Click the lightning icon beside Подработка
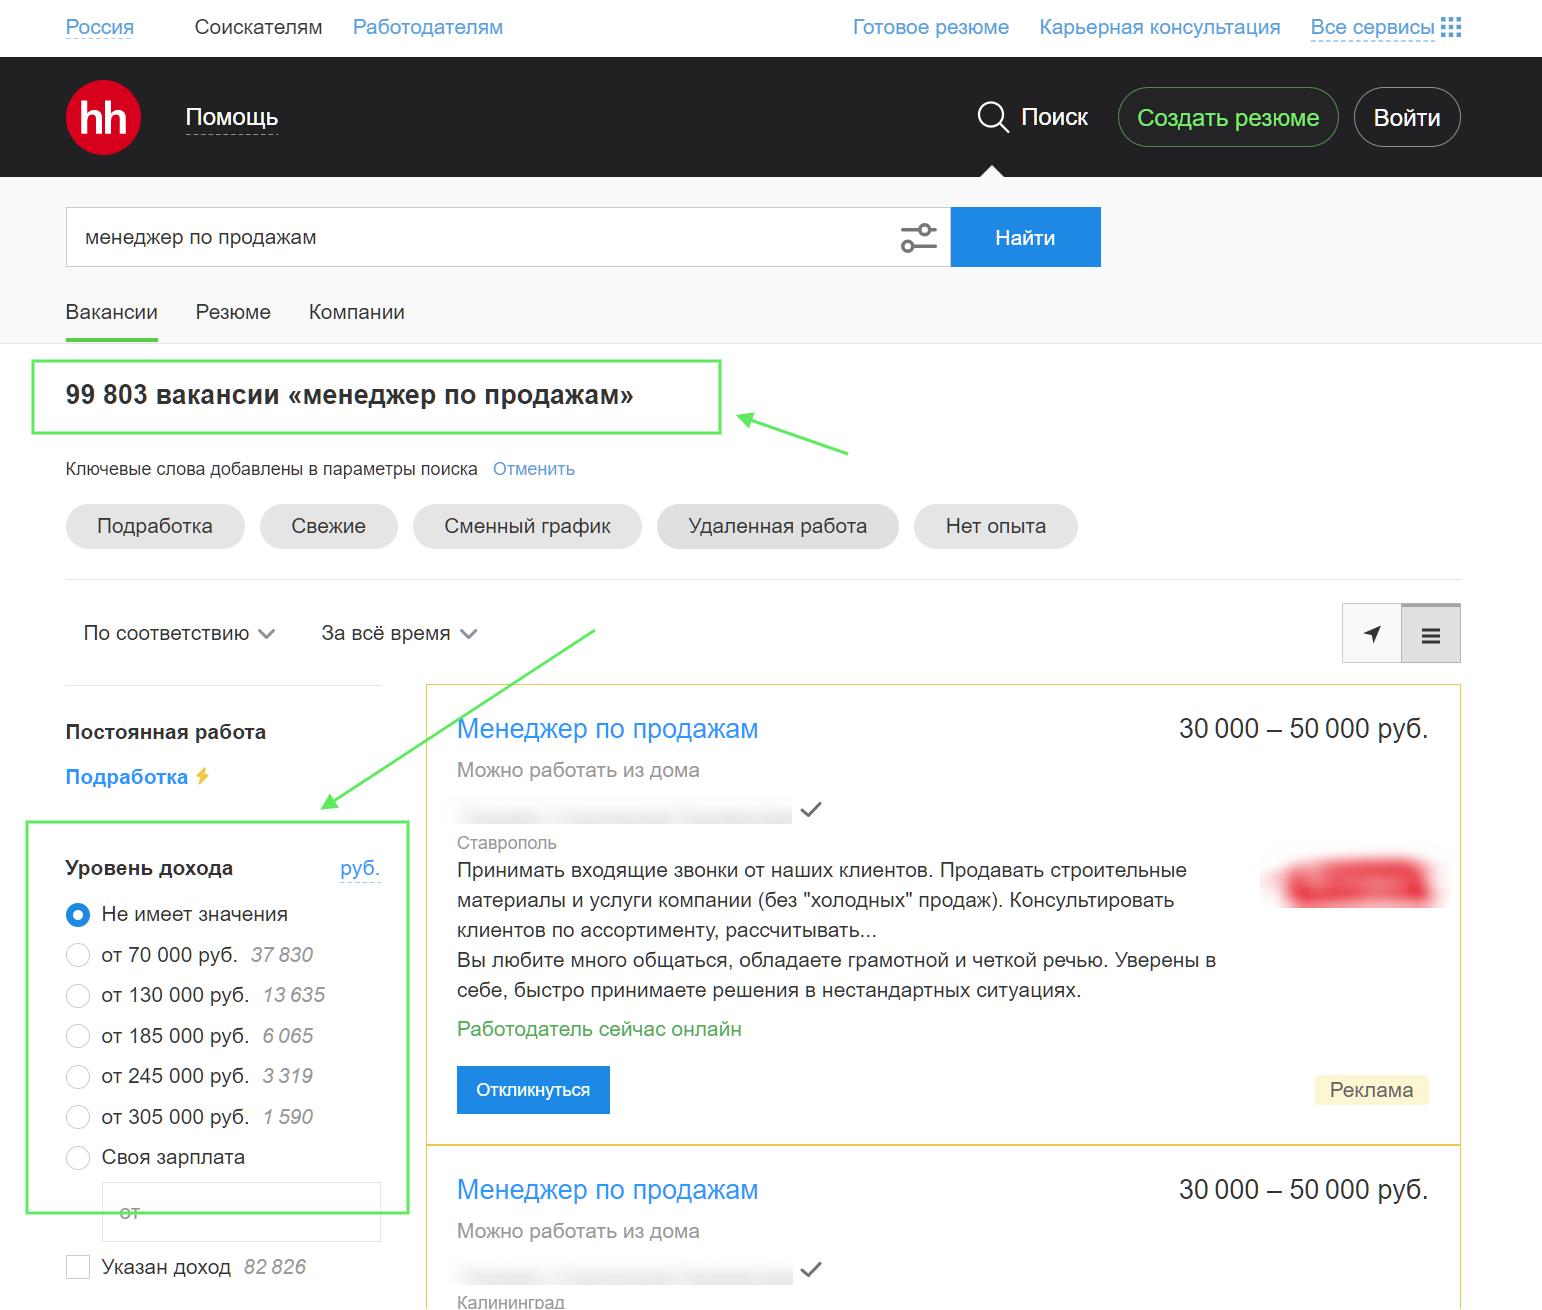The image size is (1542, 1310). [x=203, y=777]
